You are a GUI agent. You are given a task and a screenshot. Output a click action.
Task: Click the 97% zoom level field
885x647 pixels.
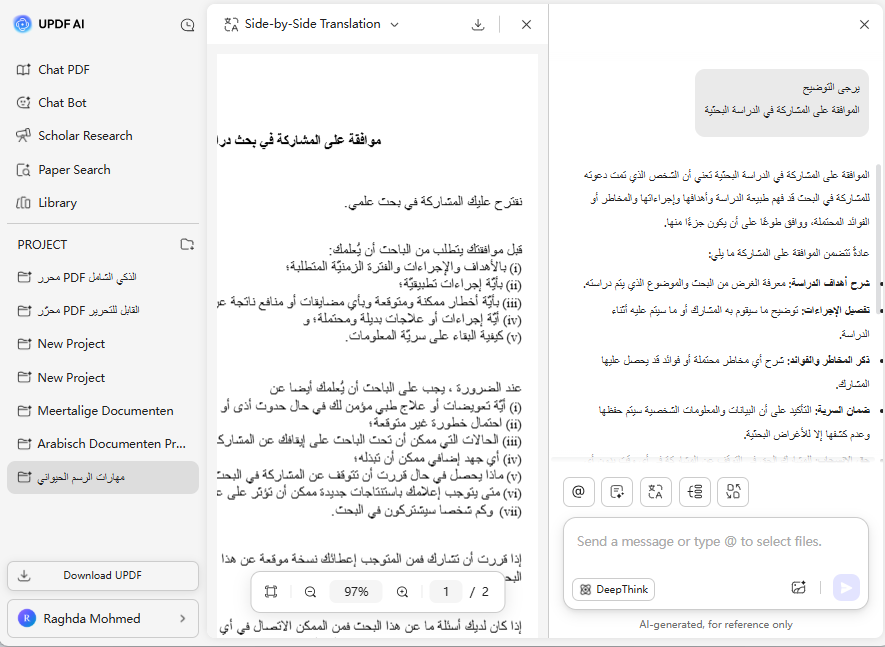point(356,592)
